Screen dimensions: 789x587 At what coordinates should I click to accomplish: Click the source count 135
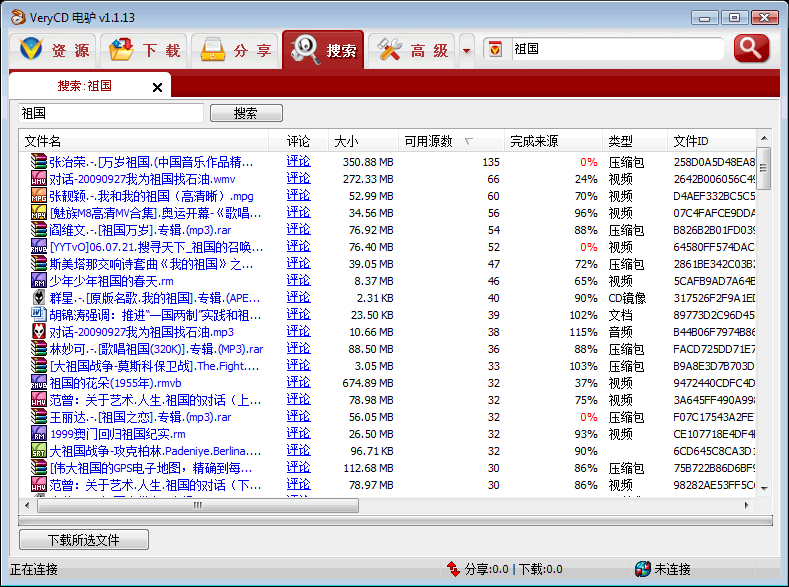pos(491,162)
